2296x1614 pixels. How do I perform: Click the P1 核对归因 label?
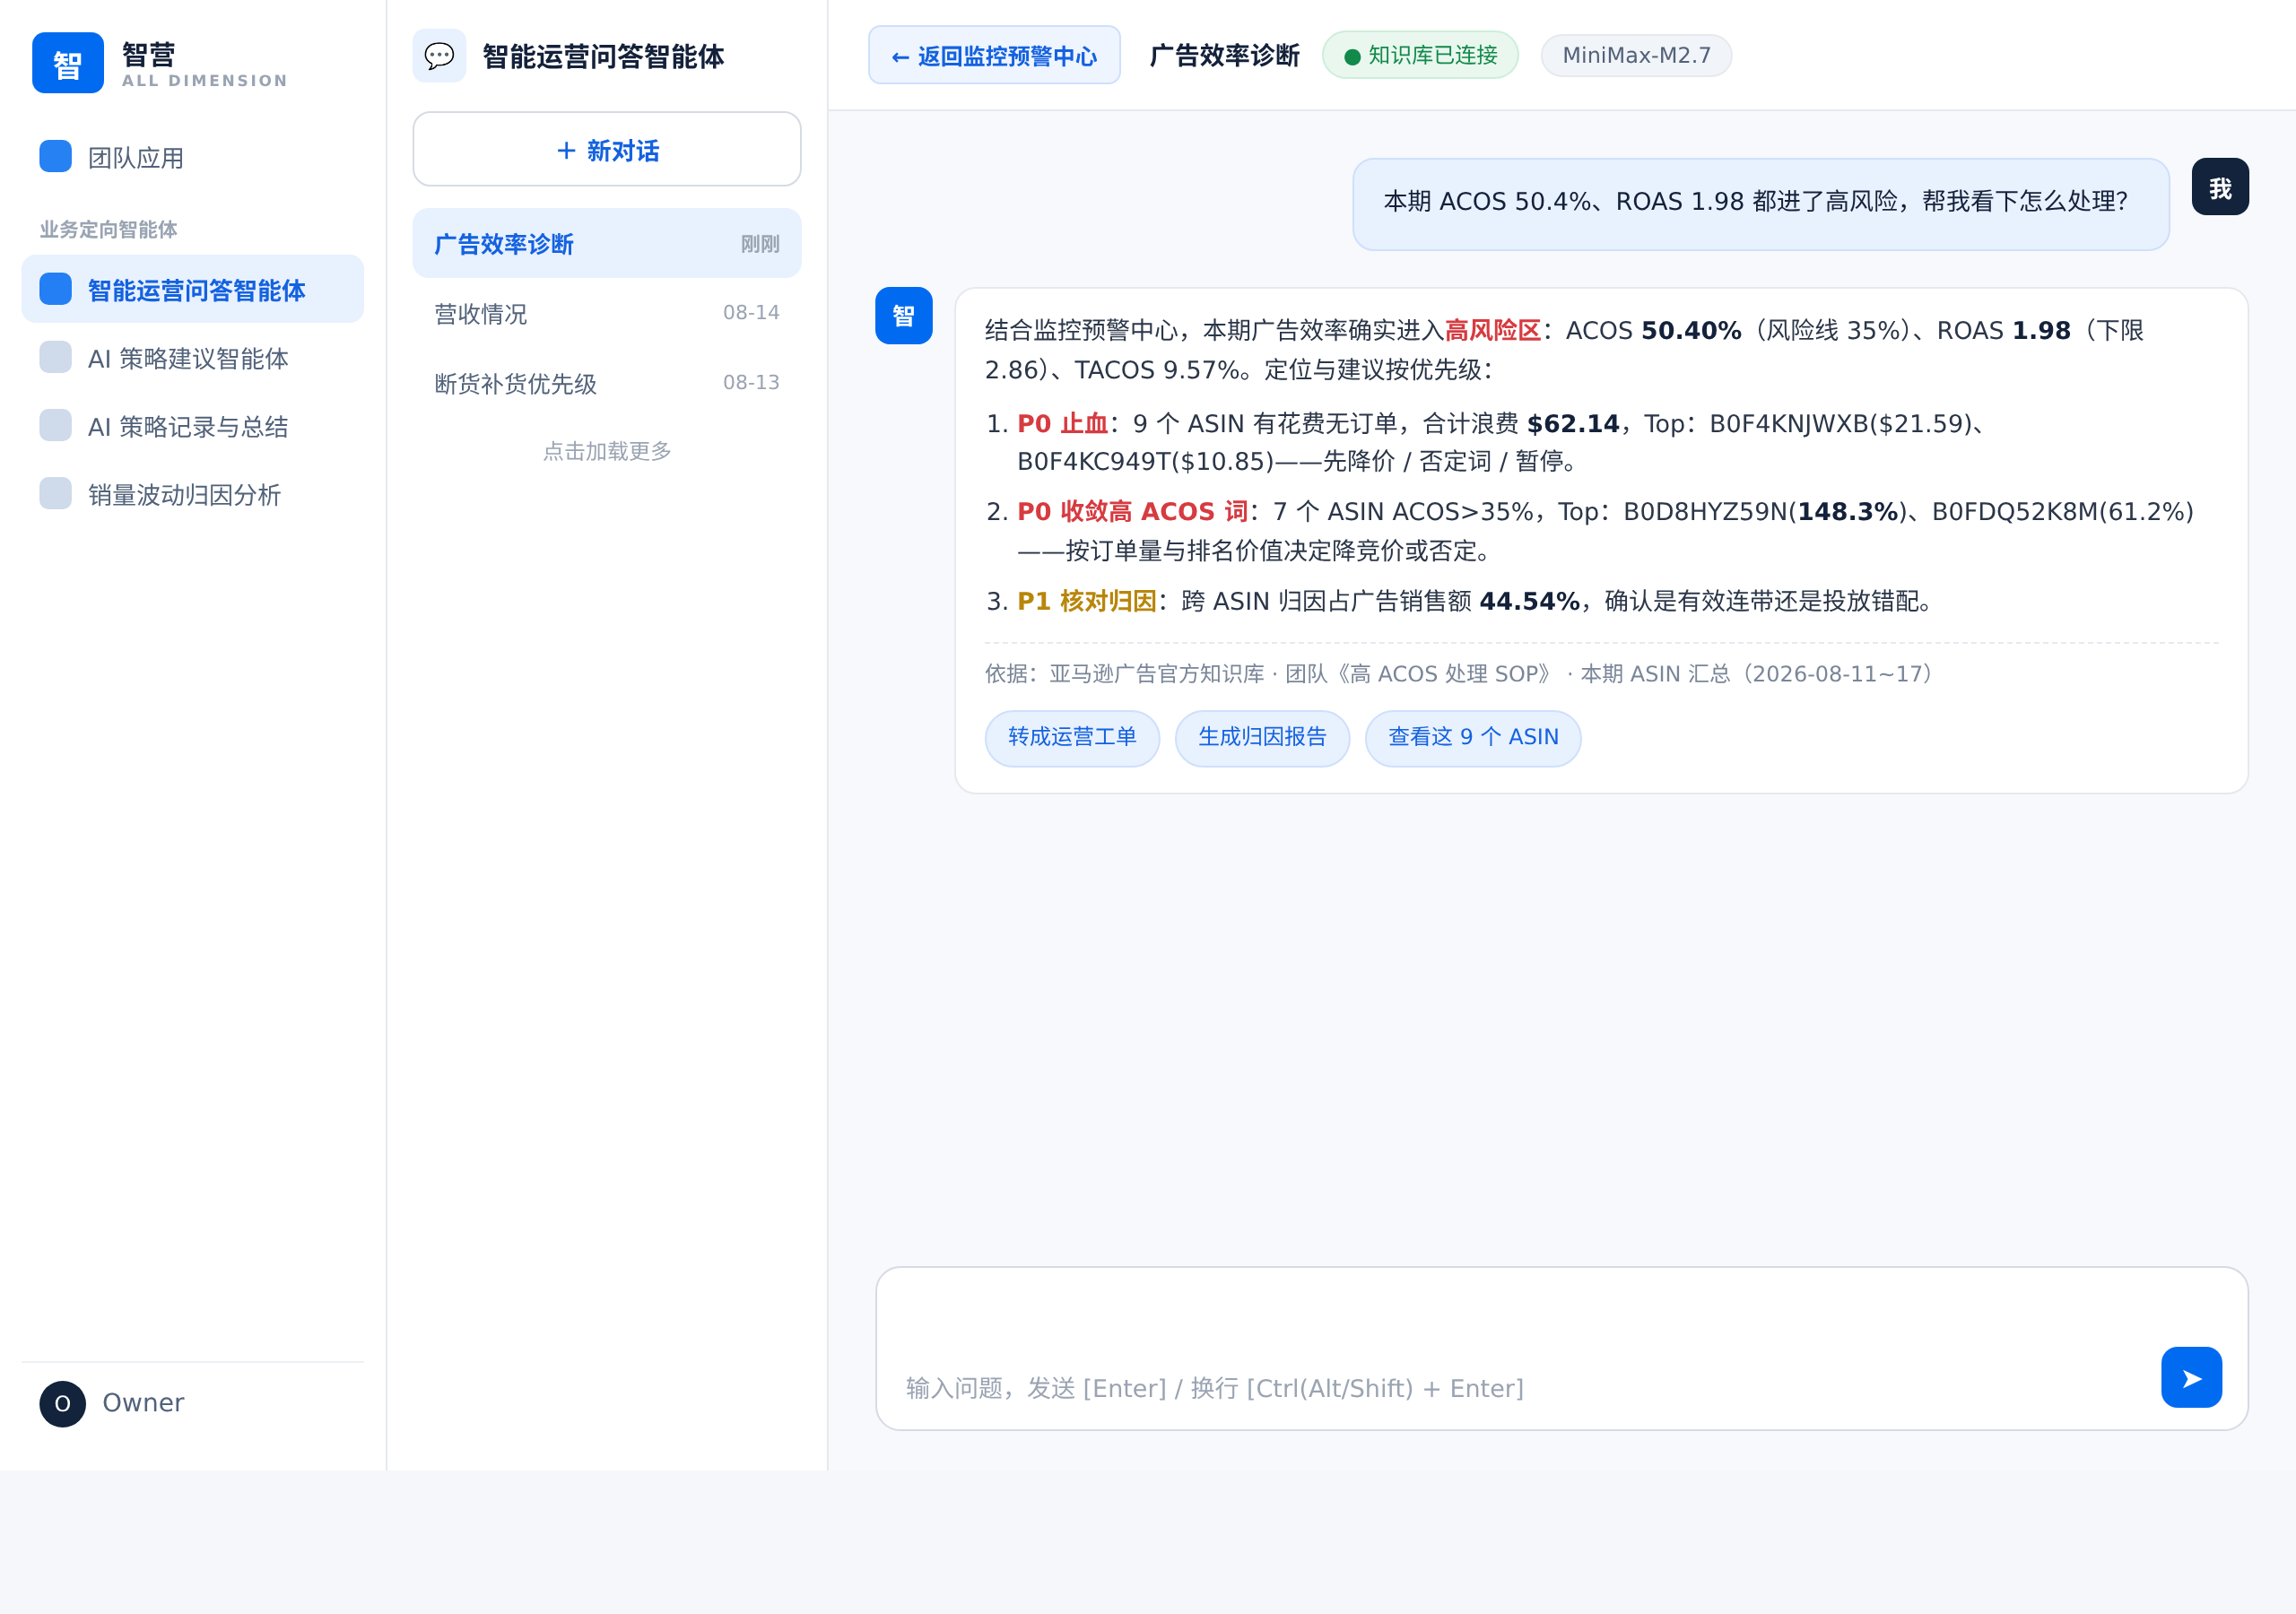click(x=1086, y=601)
